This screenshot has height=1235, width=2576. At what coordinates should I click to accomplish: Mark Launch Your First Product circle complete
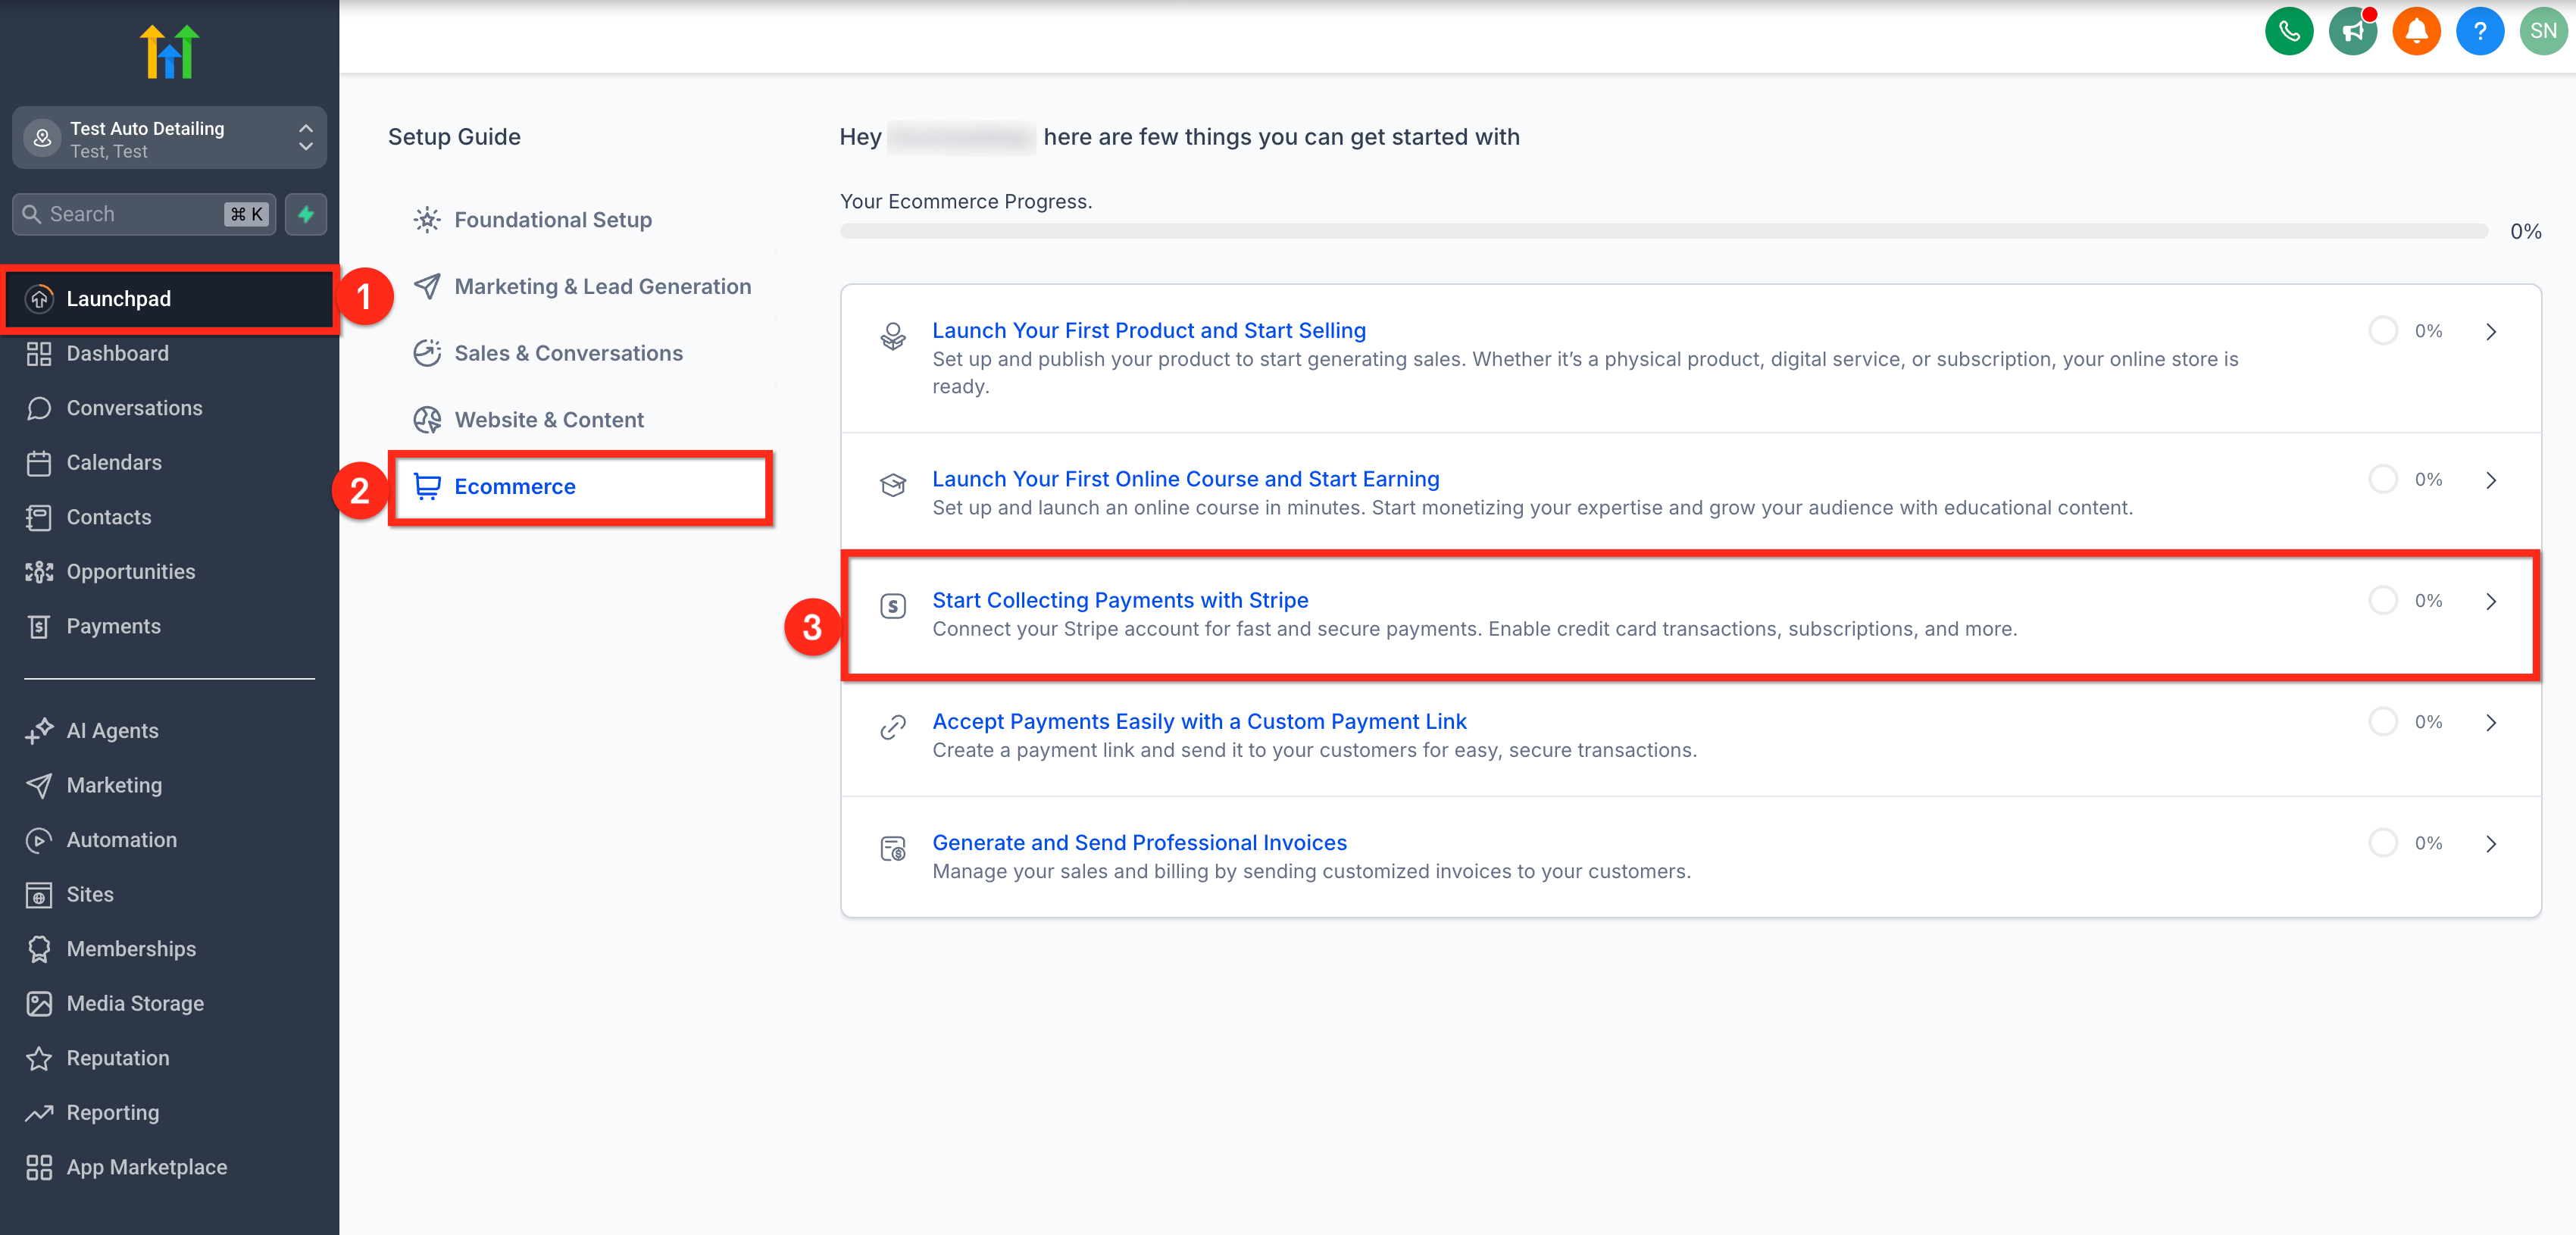coord(2383,331)
